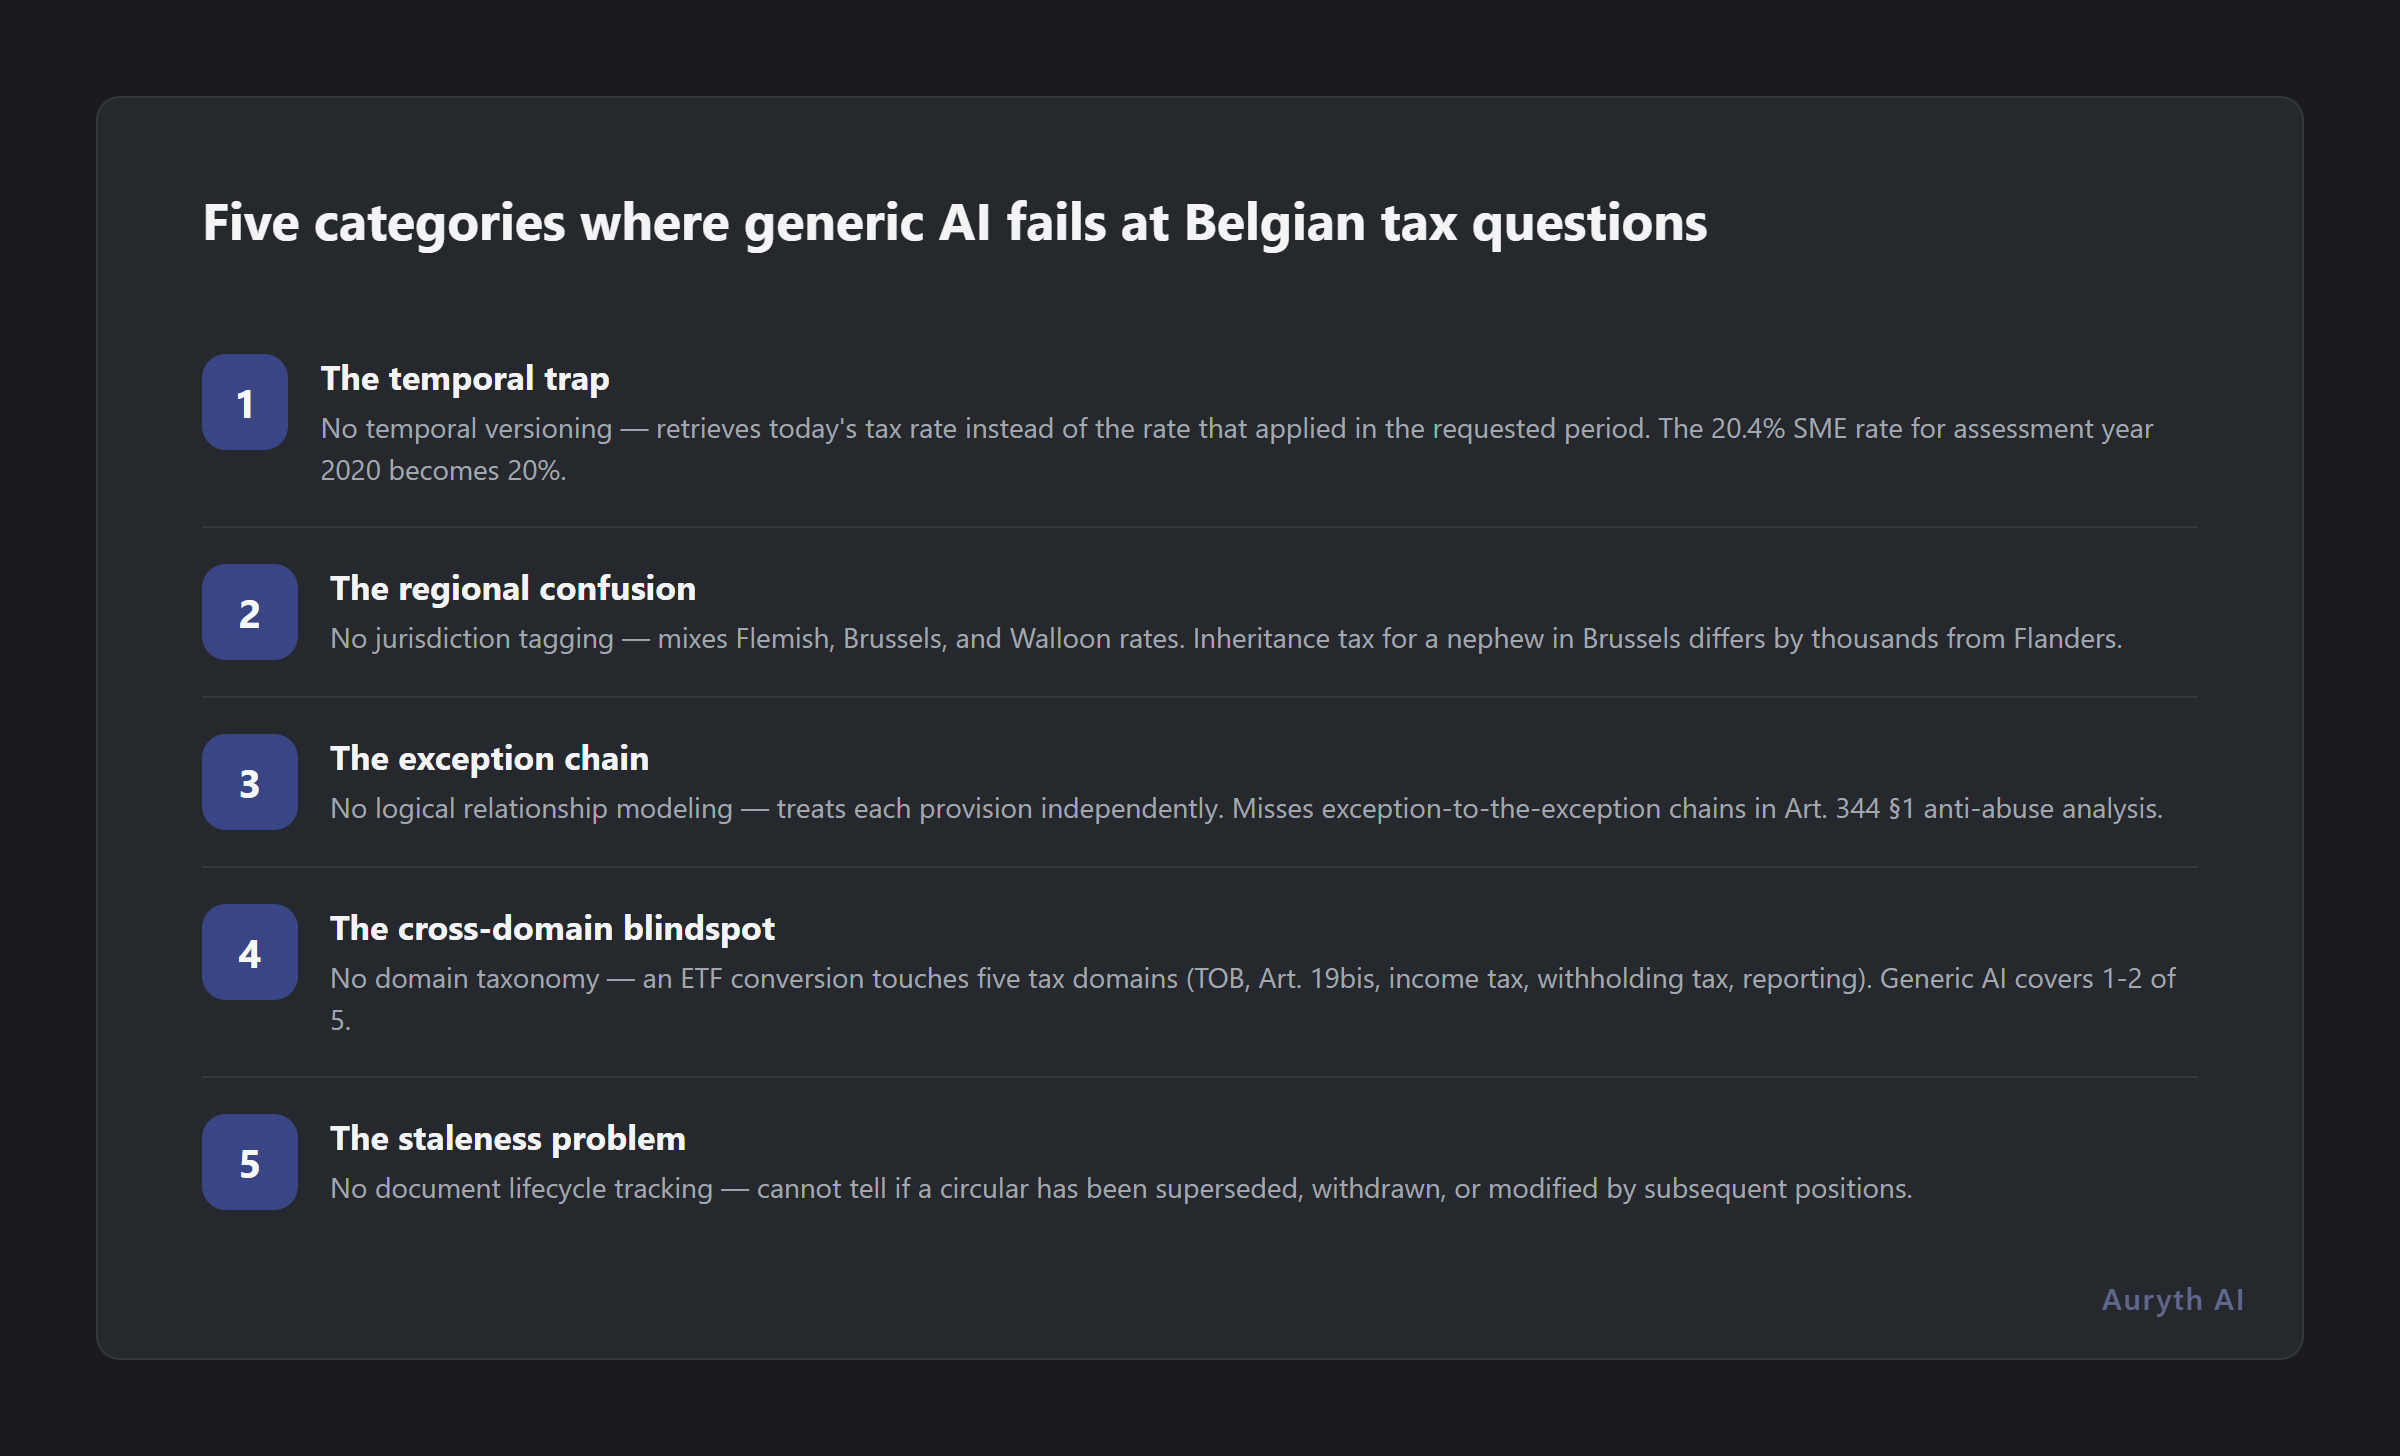Click the Auryth AI brand label
The height and width of the screenshot is (1456, 2400).
coord(2172,1299)
